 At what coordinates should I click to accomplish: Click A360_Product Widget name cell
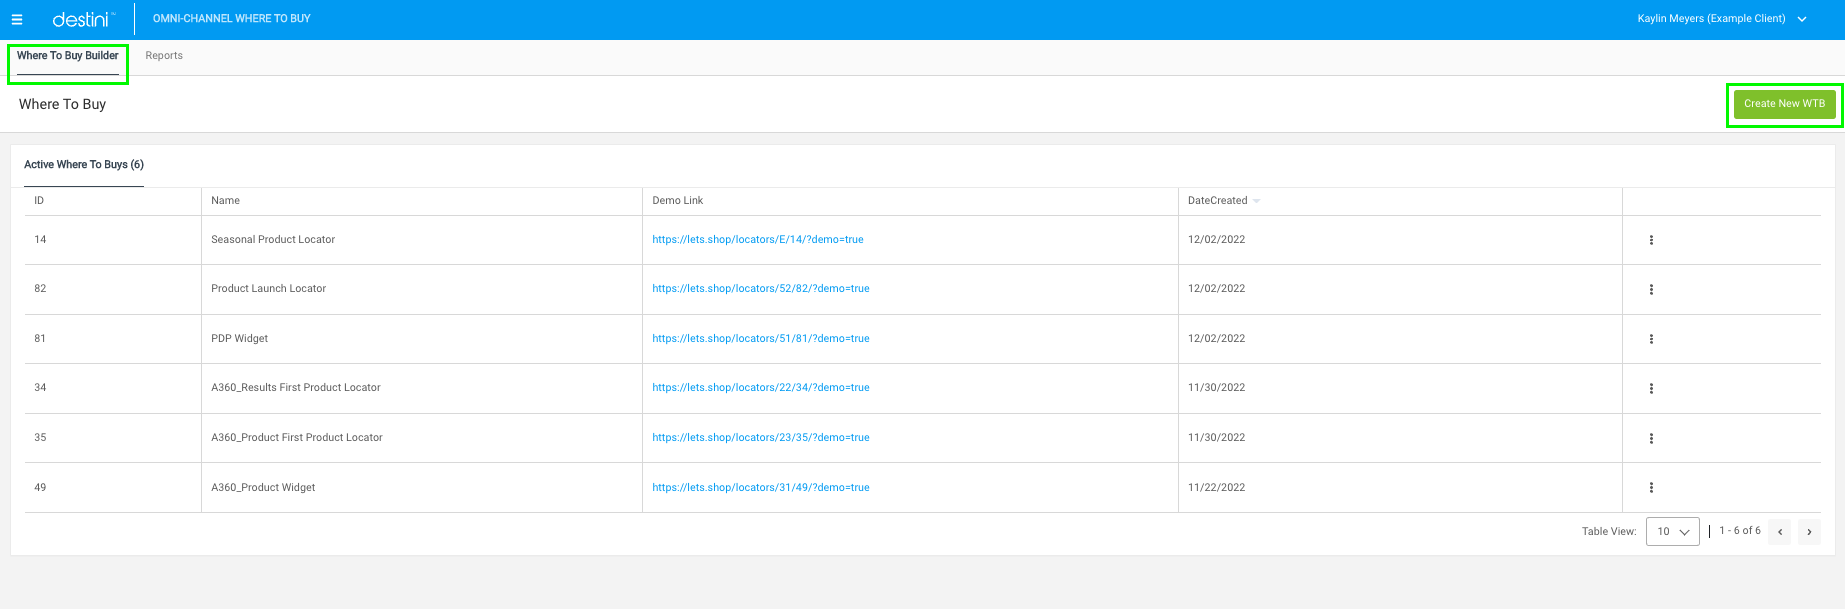click(x=263, y=488)
